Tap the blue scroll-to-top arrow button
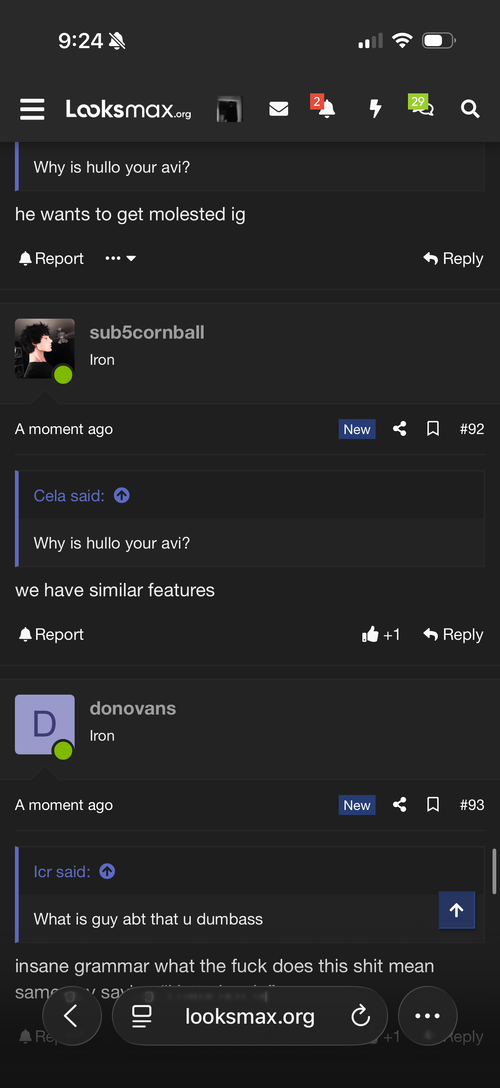Image resolution: width=500 pixels, height=1088 pixels. coord(456,910)
